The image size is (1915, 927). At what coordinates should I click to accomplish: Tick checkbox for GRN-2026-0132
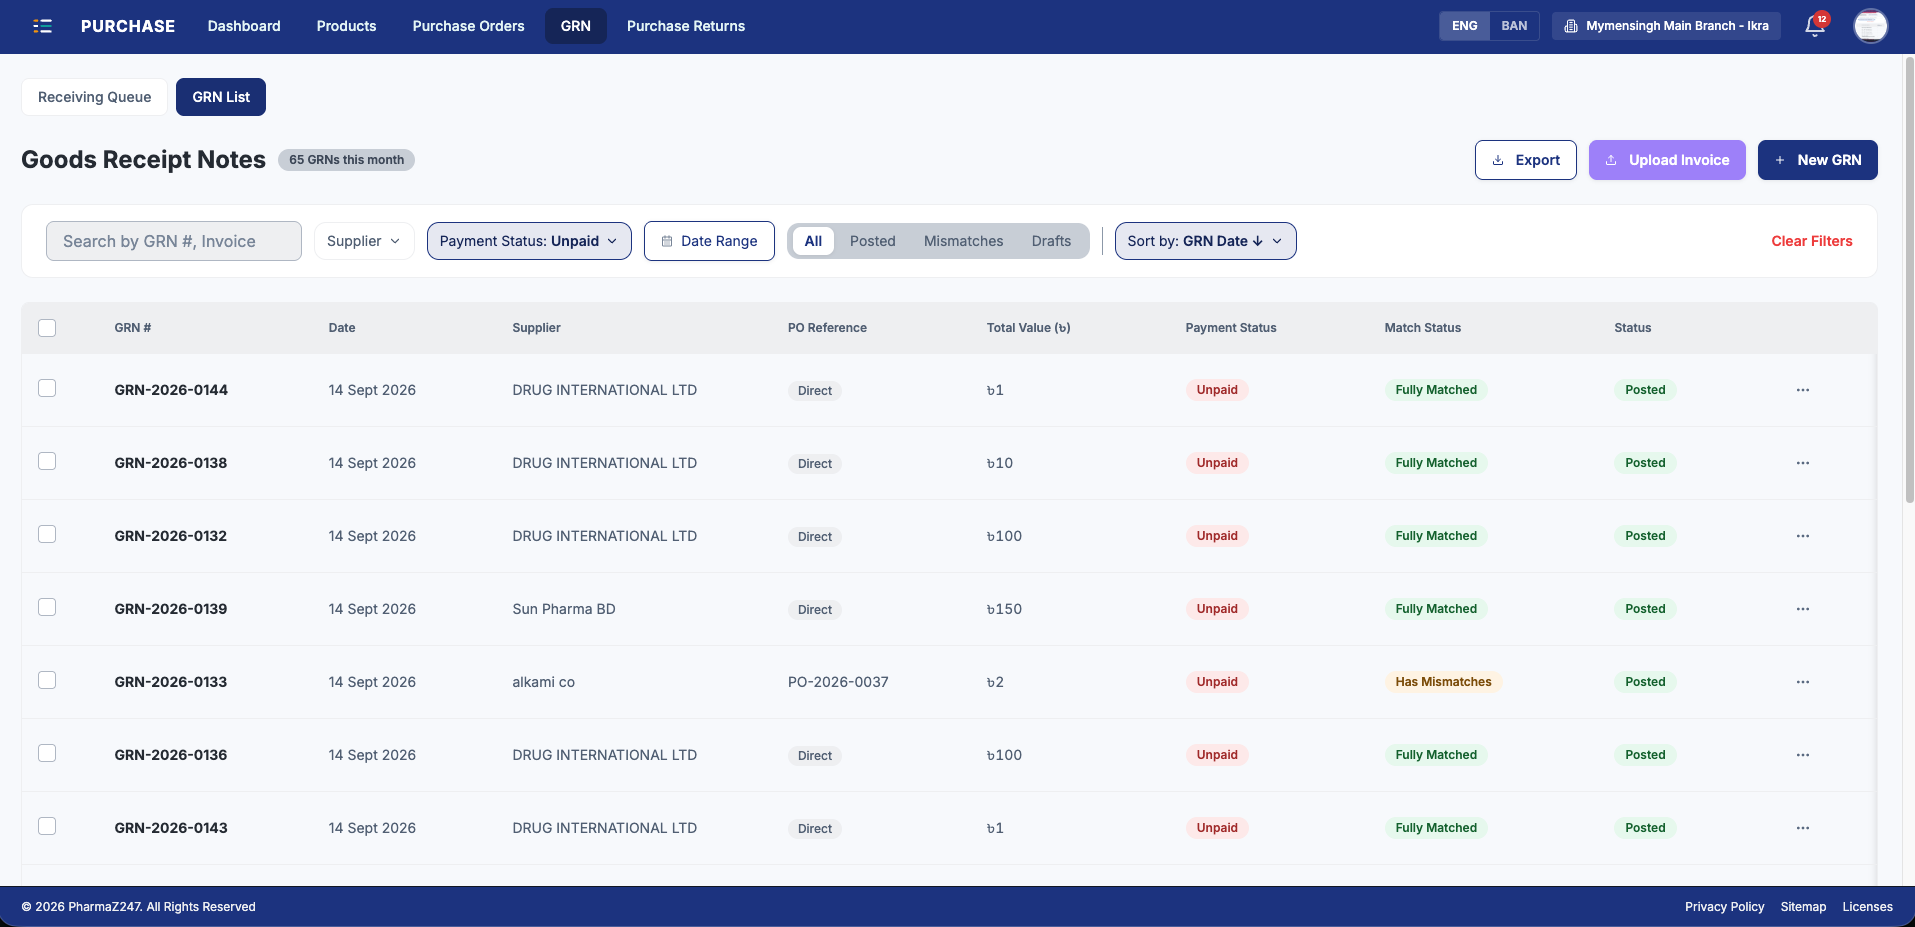click(x=47, y=534)
